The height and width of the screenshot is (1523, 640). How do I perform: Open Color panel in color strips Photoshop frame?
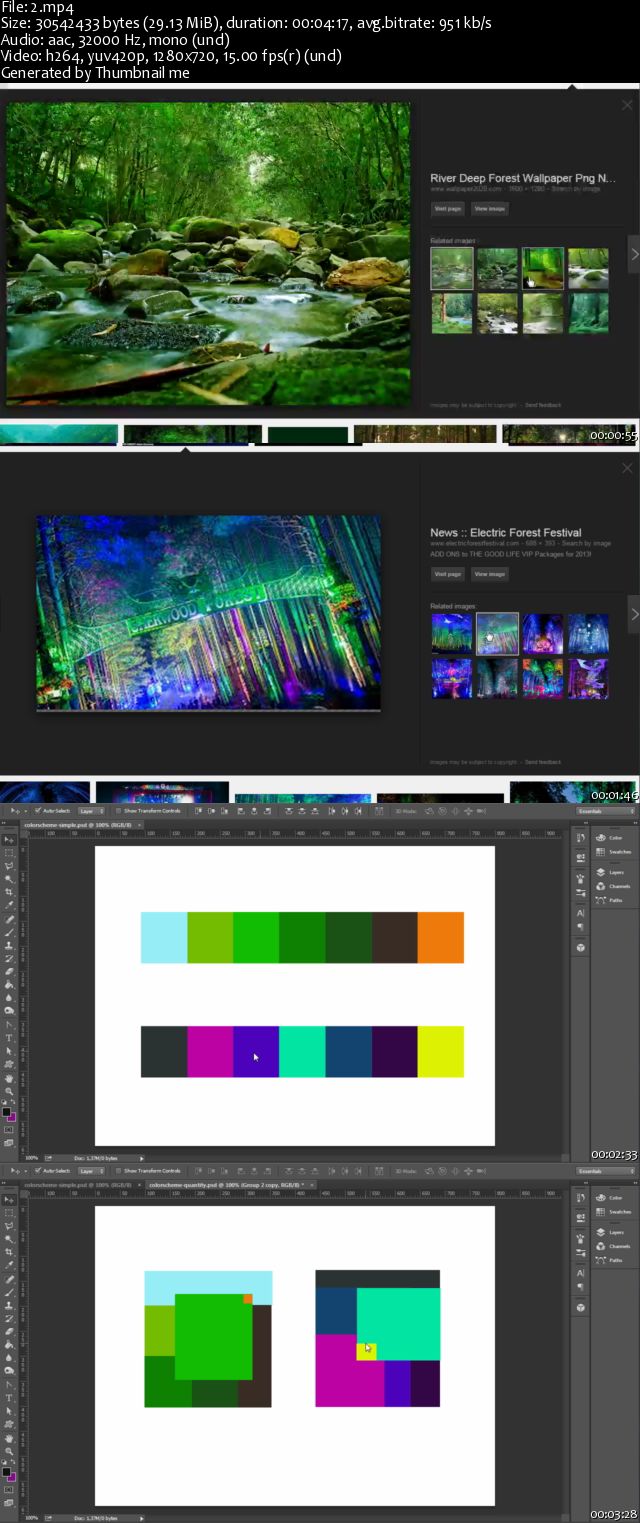(x=609, y=837)
